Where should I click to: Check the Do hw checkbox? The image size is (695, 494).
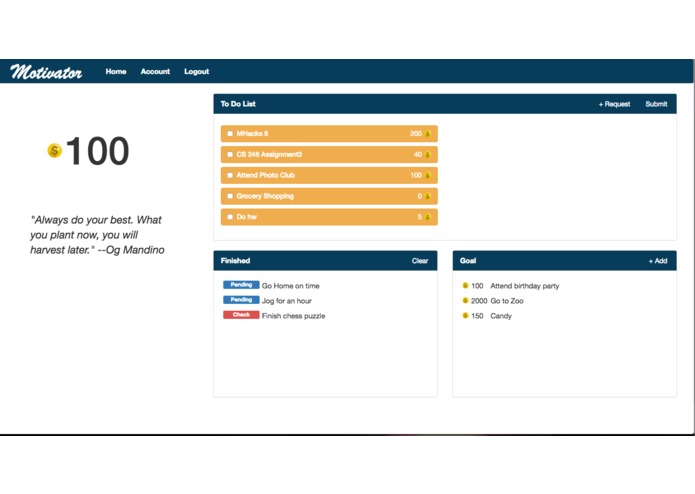click(x=230, y=217)
